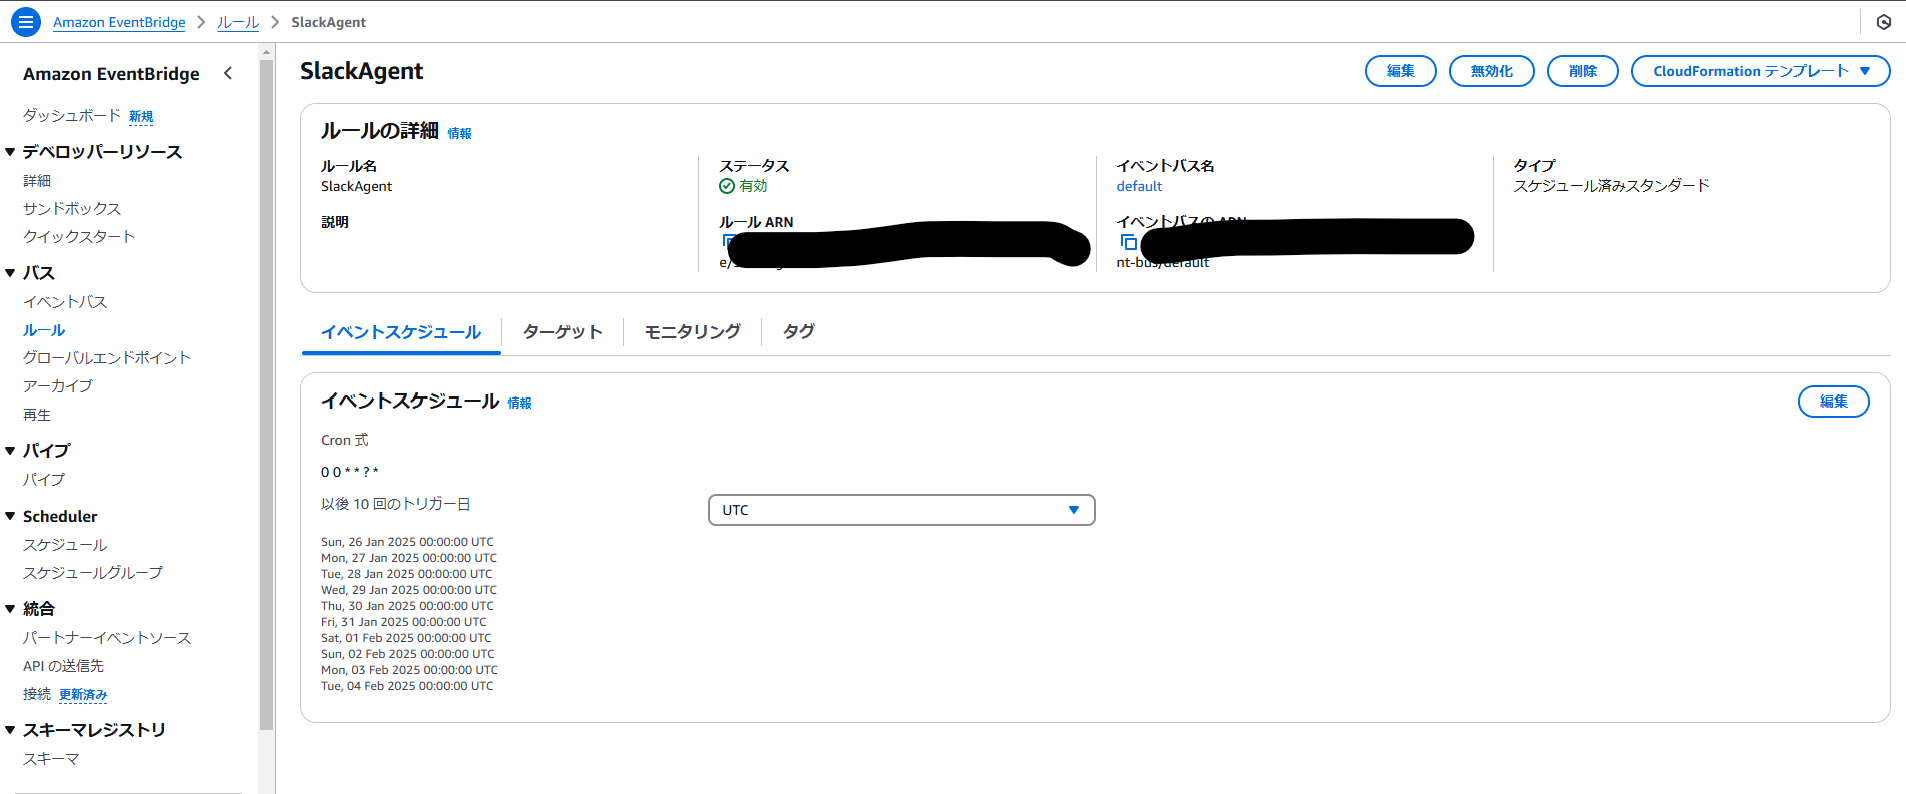Open 接続 in the sidebar
Image resolution: width=1906 pixels, height=794 pixels.
pos(37,694)
